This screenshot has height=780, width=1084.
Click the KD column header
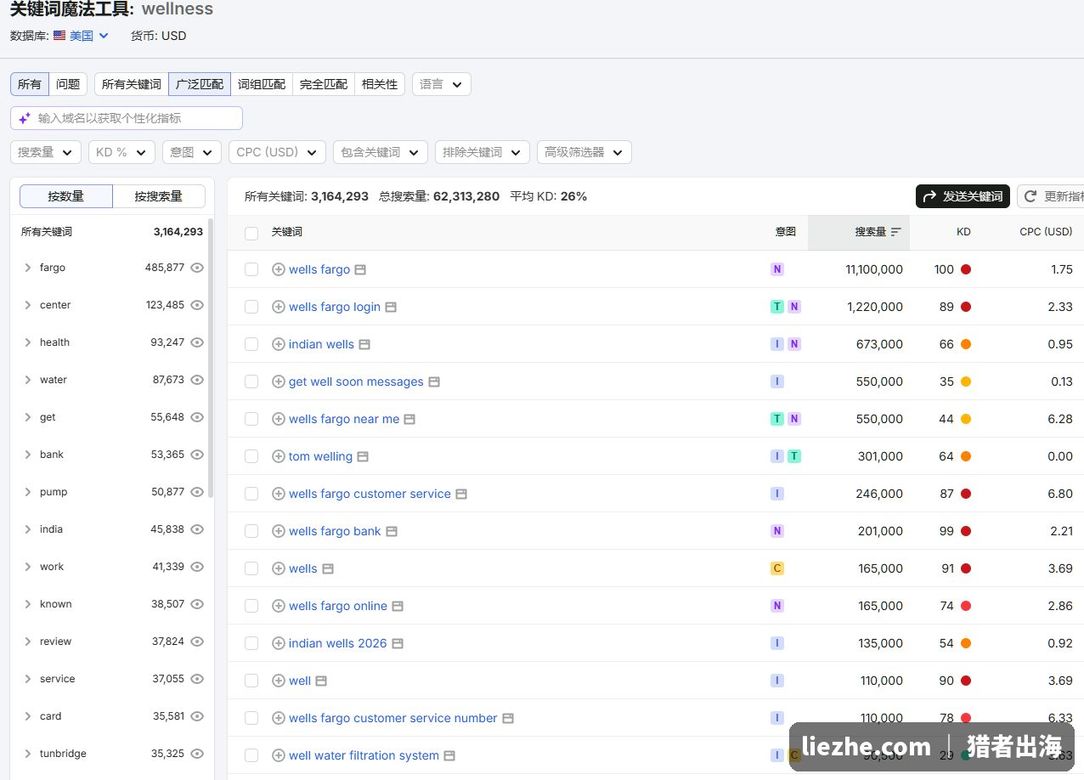pos(963,232)
